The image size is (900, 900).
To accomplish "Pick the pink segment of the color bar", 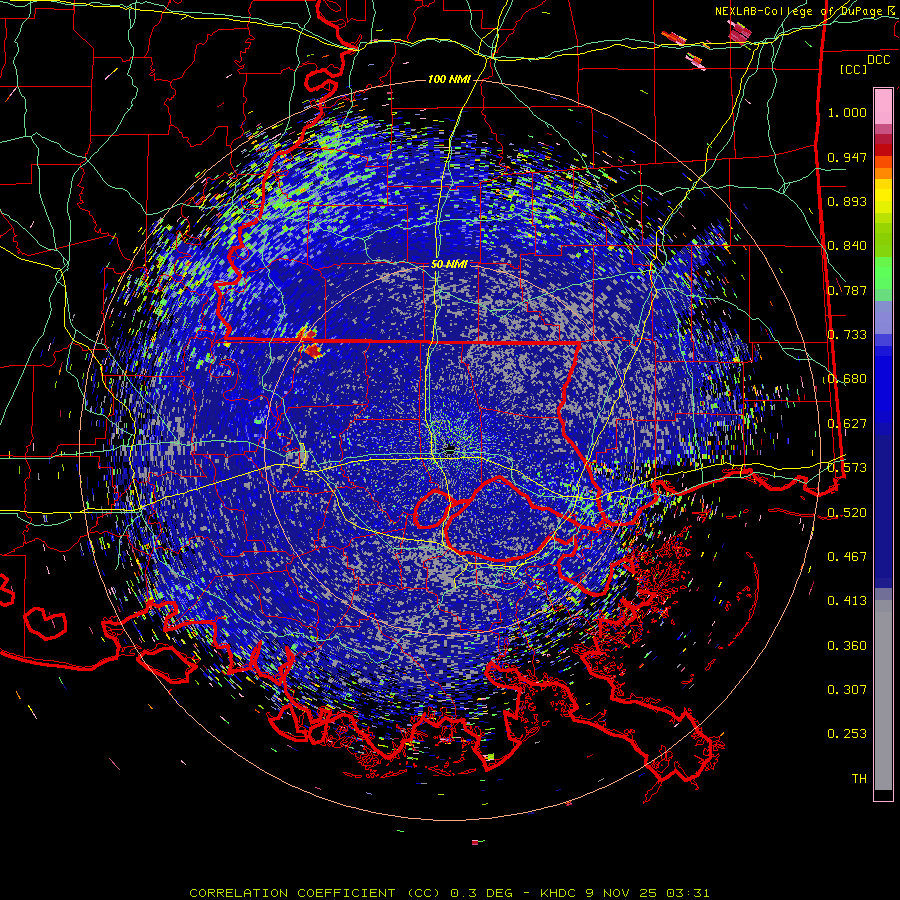I will [883, 106].
